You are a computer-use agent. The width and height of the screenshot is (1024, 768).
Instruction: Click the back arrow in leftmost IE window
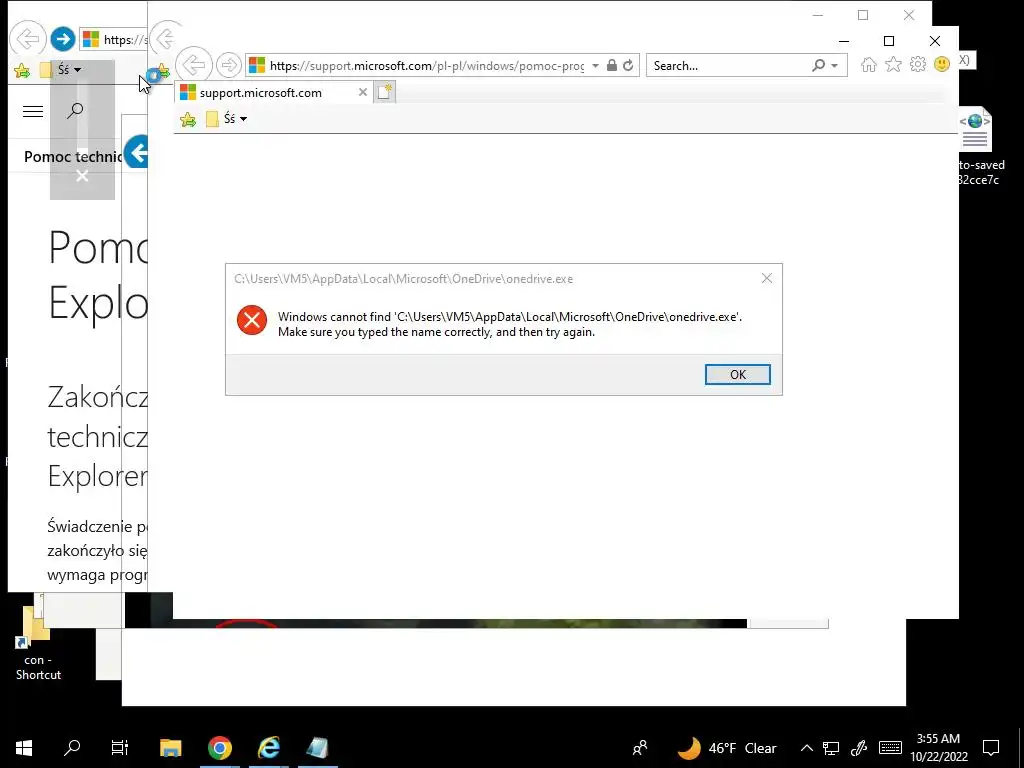[27, 39]
